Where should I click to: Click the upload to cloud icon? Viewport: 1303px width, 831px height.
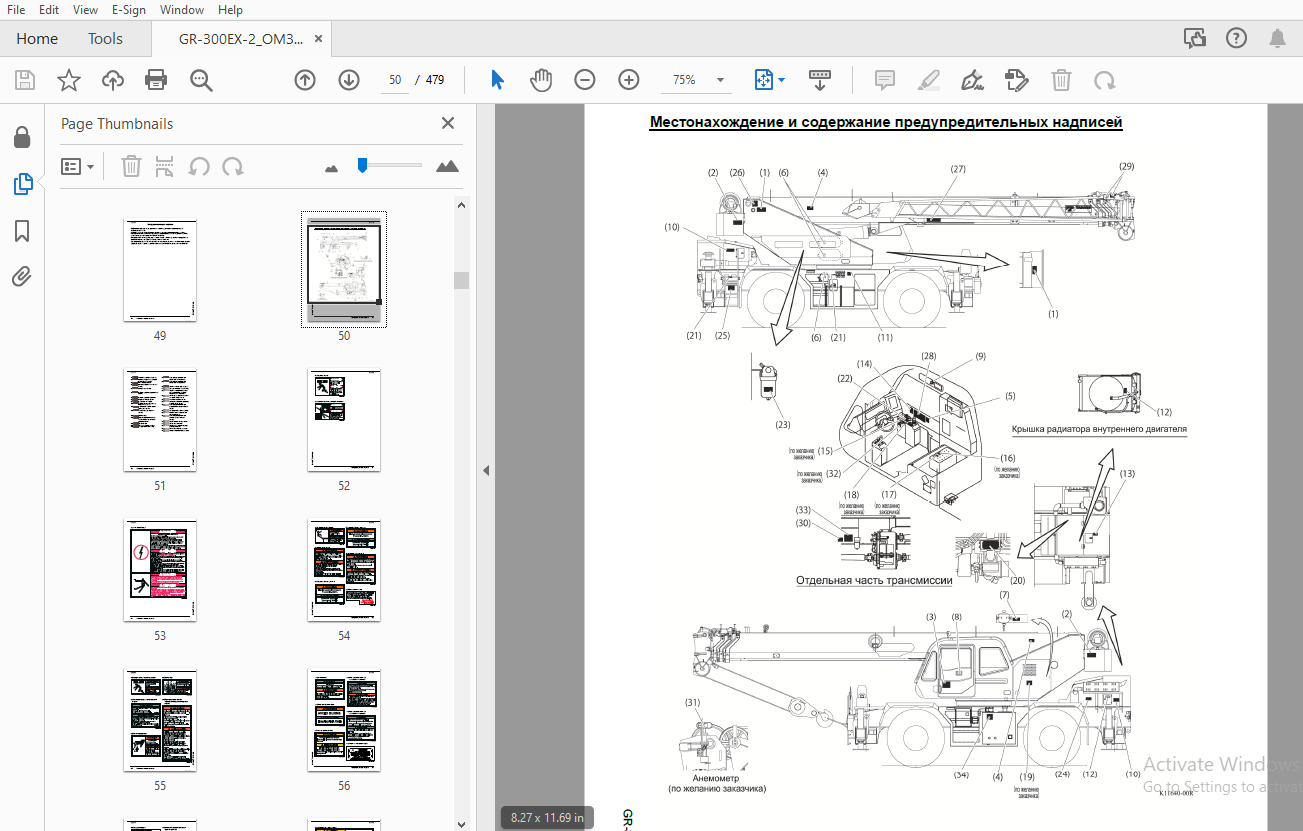click(x=113, y=81)
